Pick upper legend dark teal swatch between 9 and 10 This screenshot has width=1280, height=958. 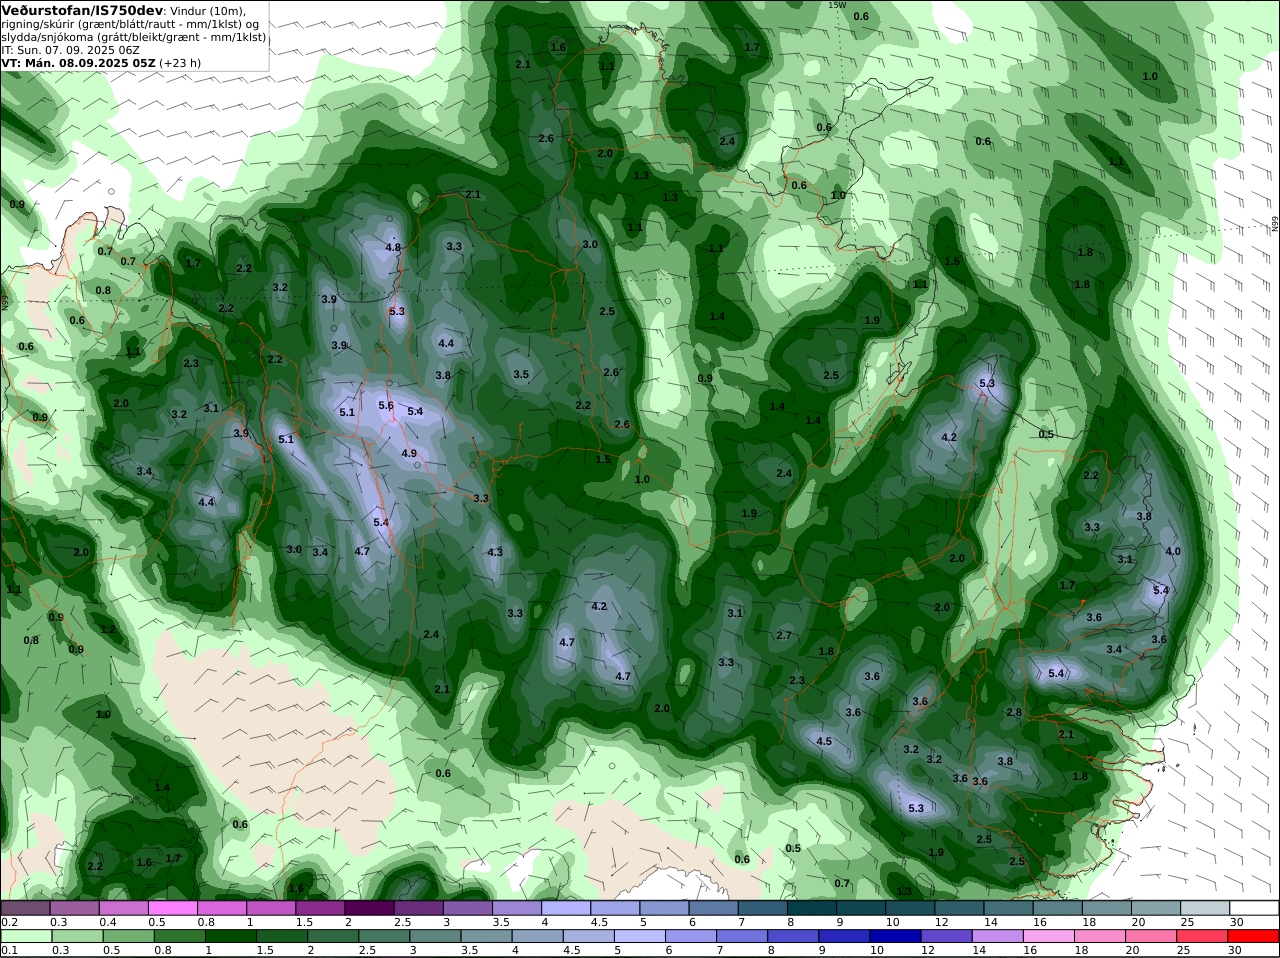[x=860, y=908]
